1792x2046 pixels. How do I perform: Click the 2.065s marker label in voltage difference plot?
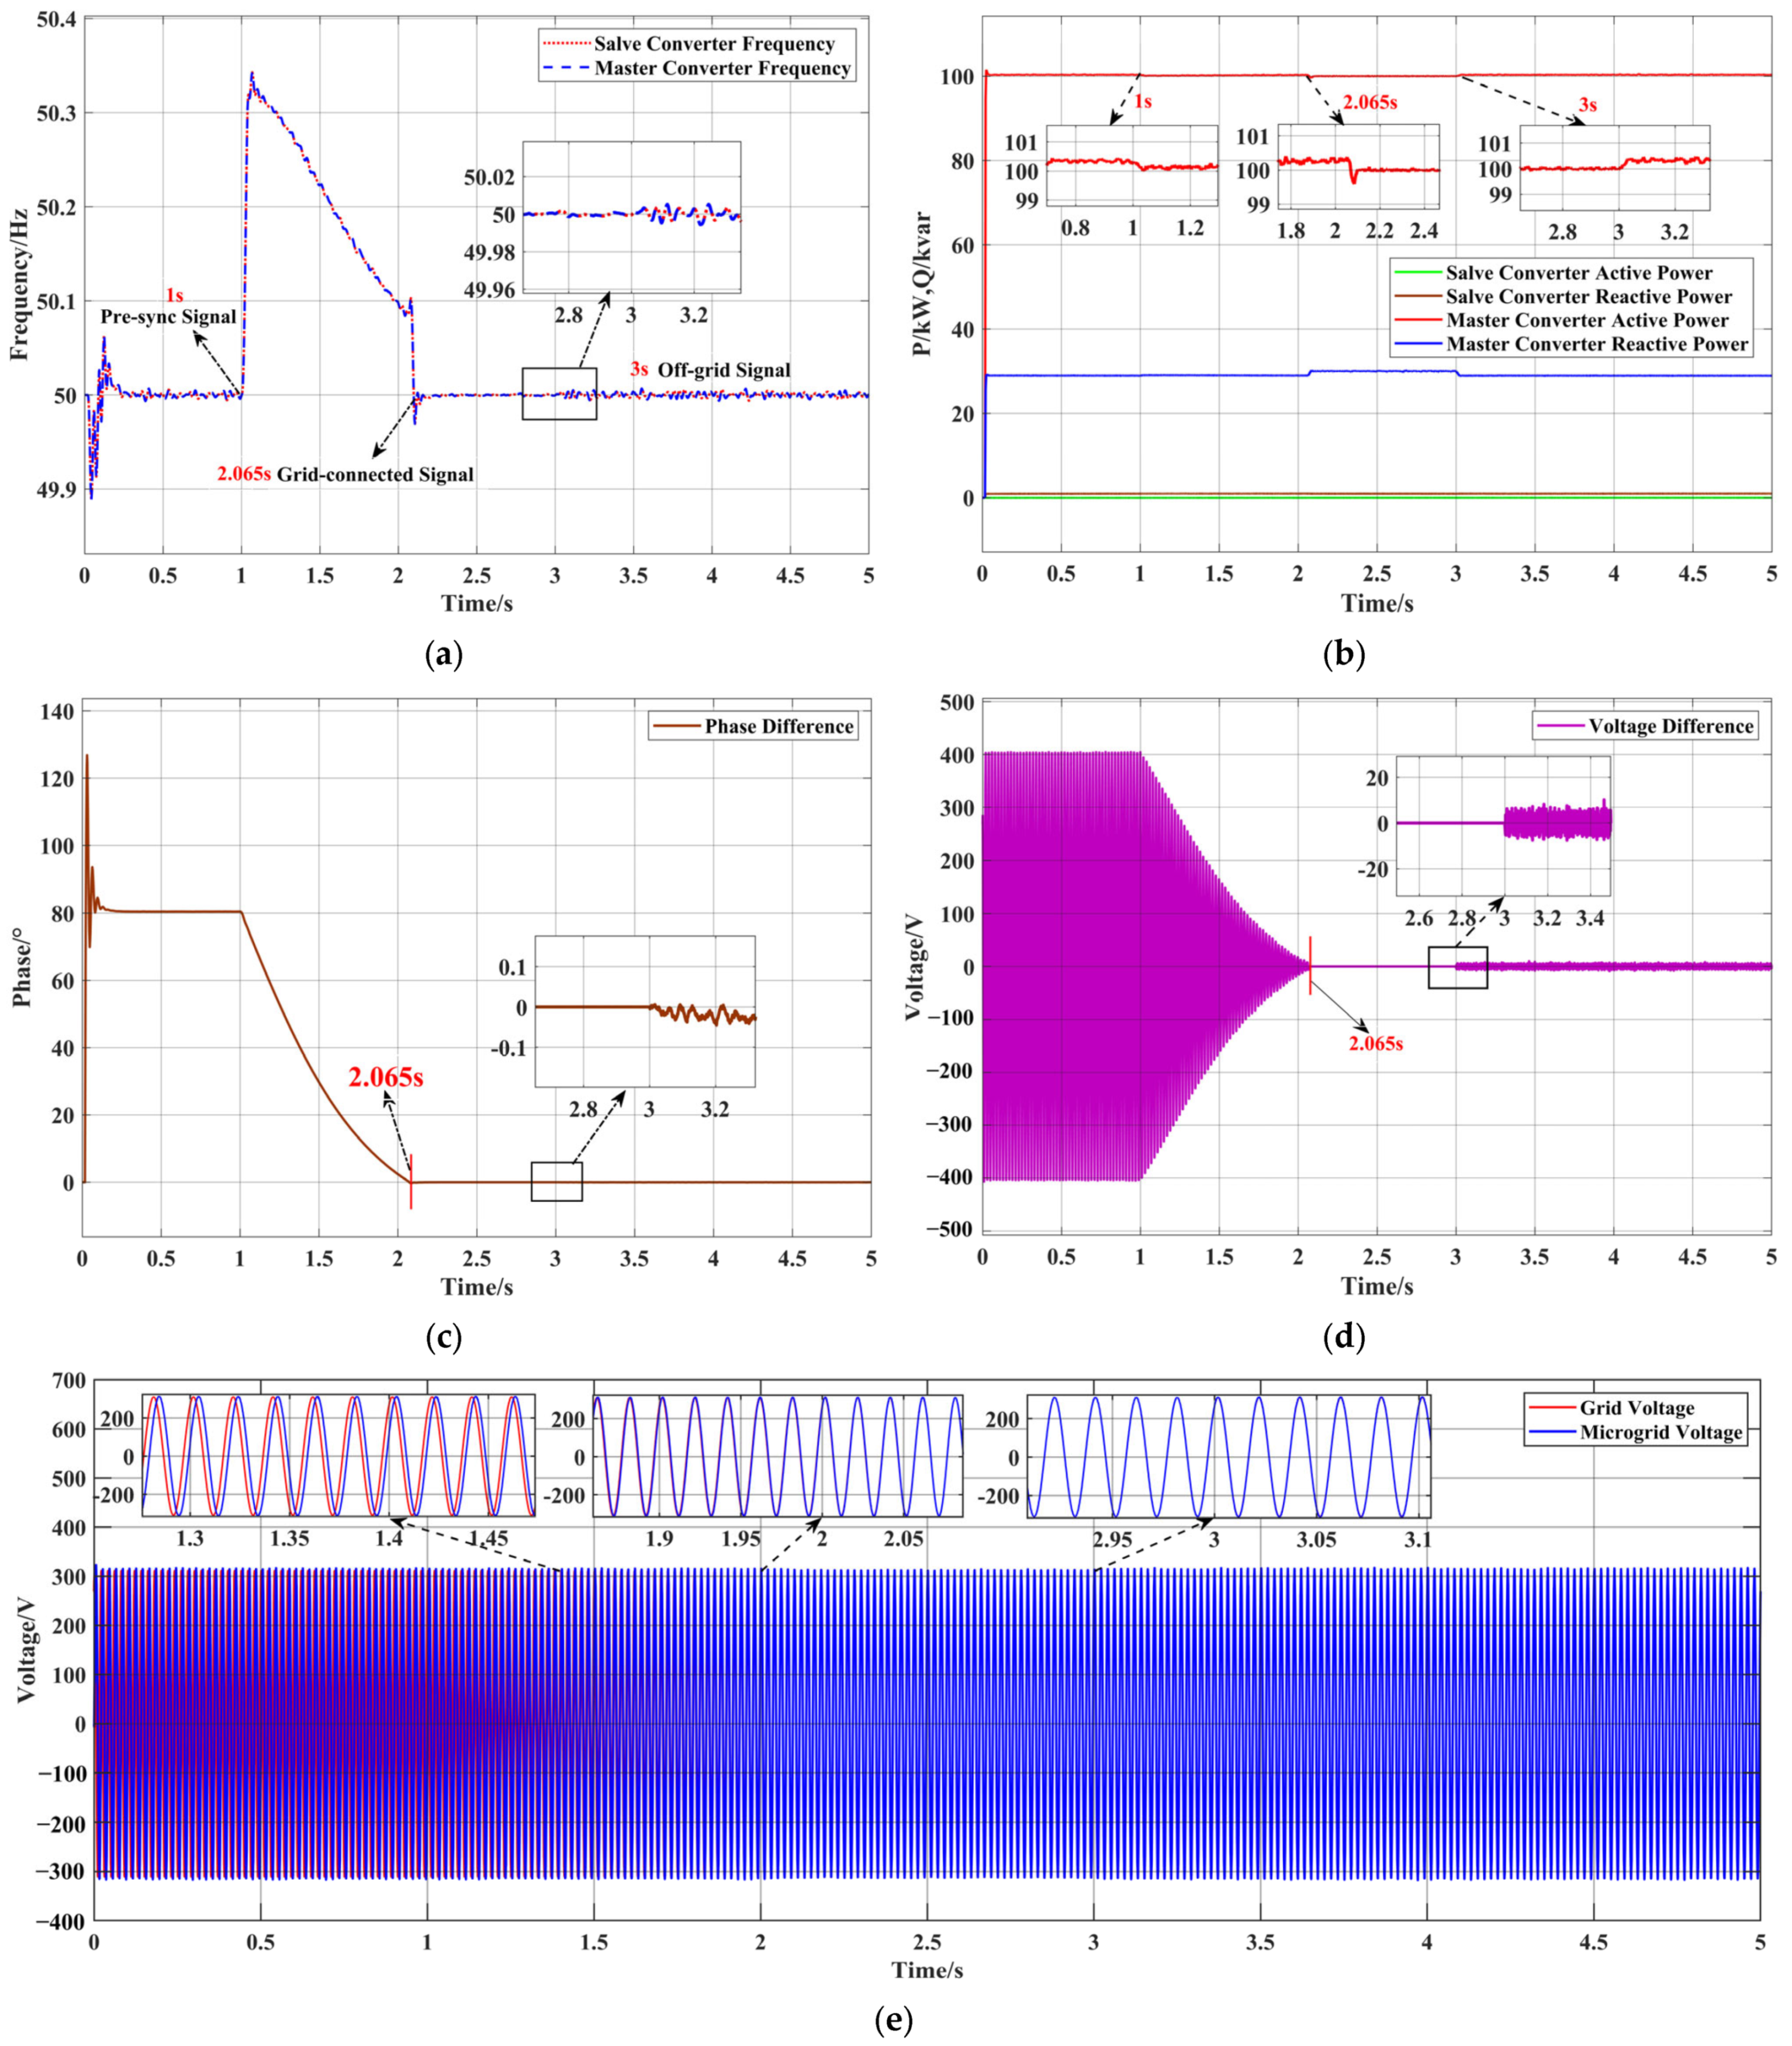pos(1375,1044)
